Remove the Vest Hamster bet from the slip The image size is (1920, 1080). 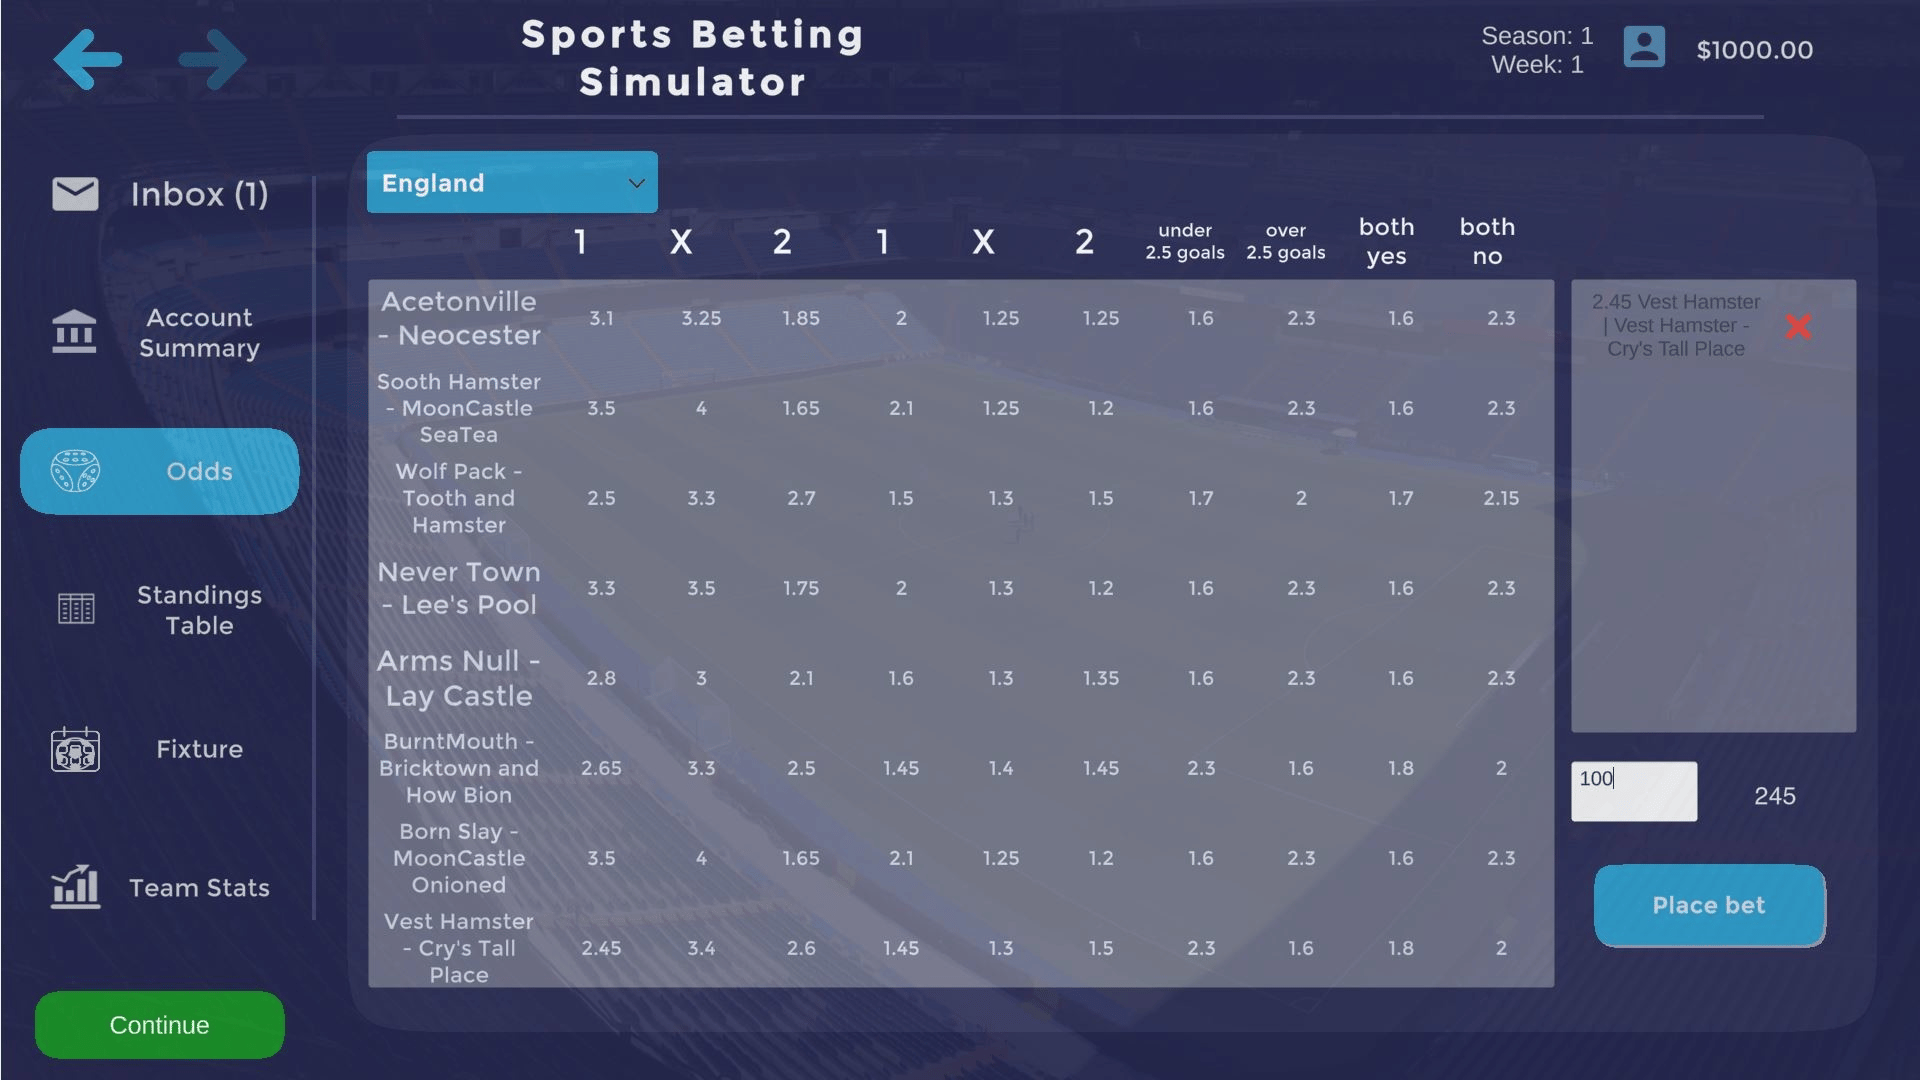pyautogui.click(x=1798, y=326)
